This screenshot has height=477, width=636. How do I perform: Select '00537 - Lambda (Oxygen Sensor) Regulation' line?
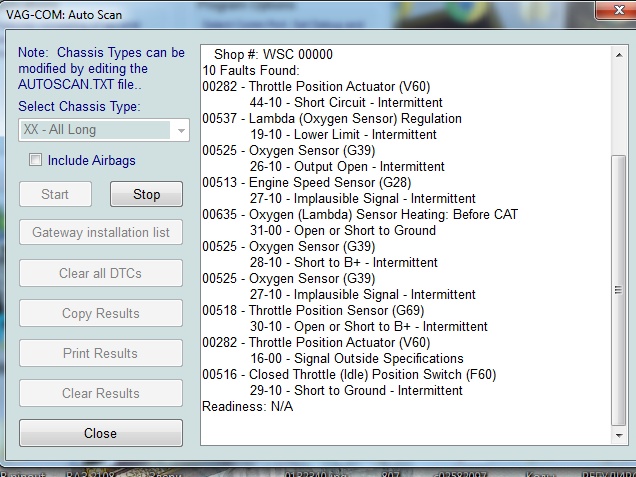point(332,118)
